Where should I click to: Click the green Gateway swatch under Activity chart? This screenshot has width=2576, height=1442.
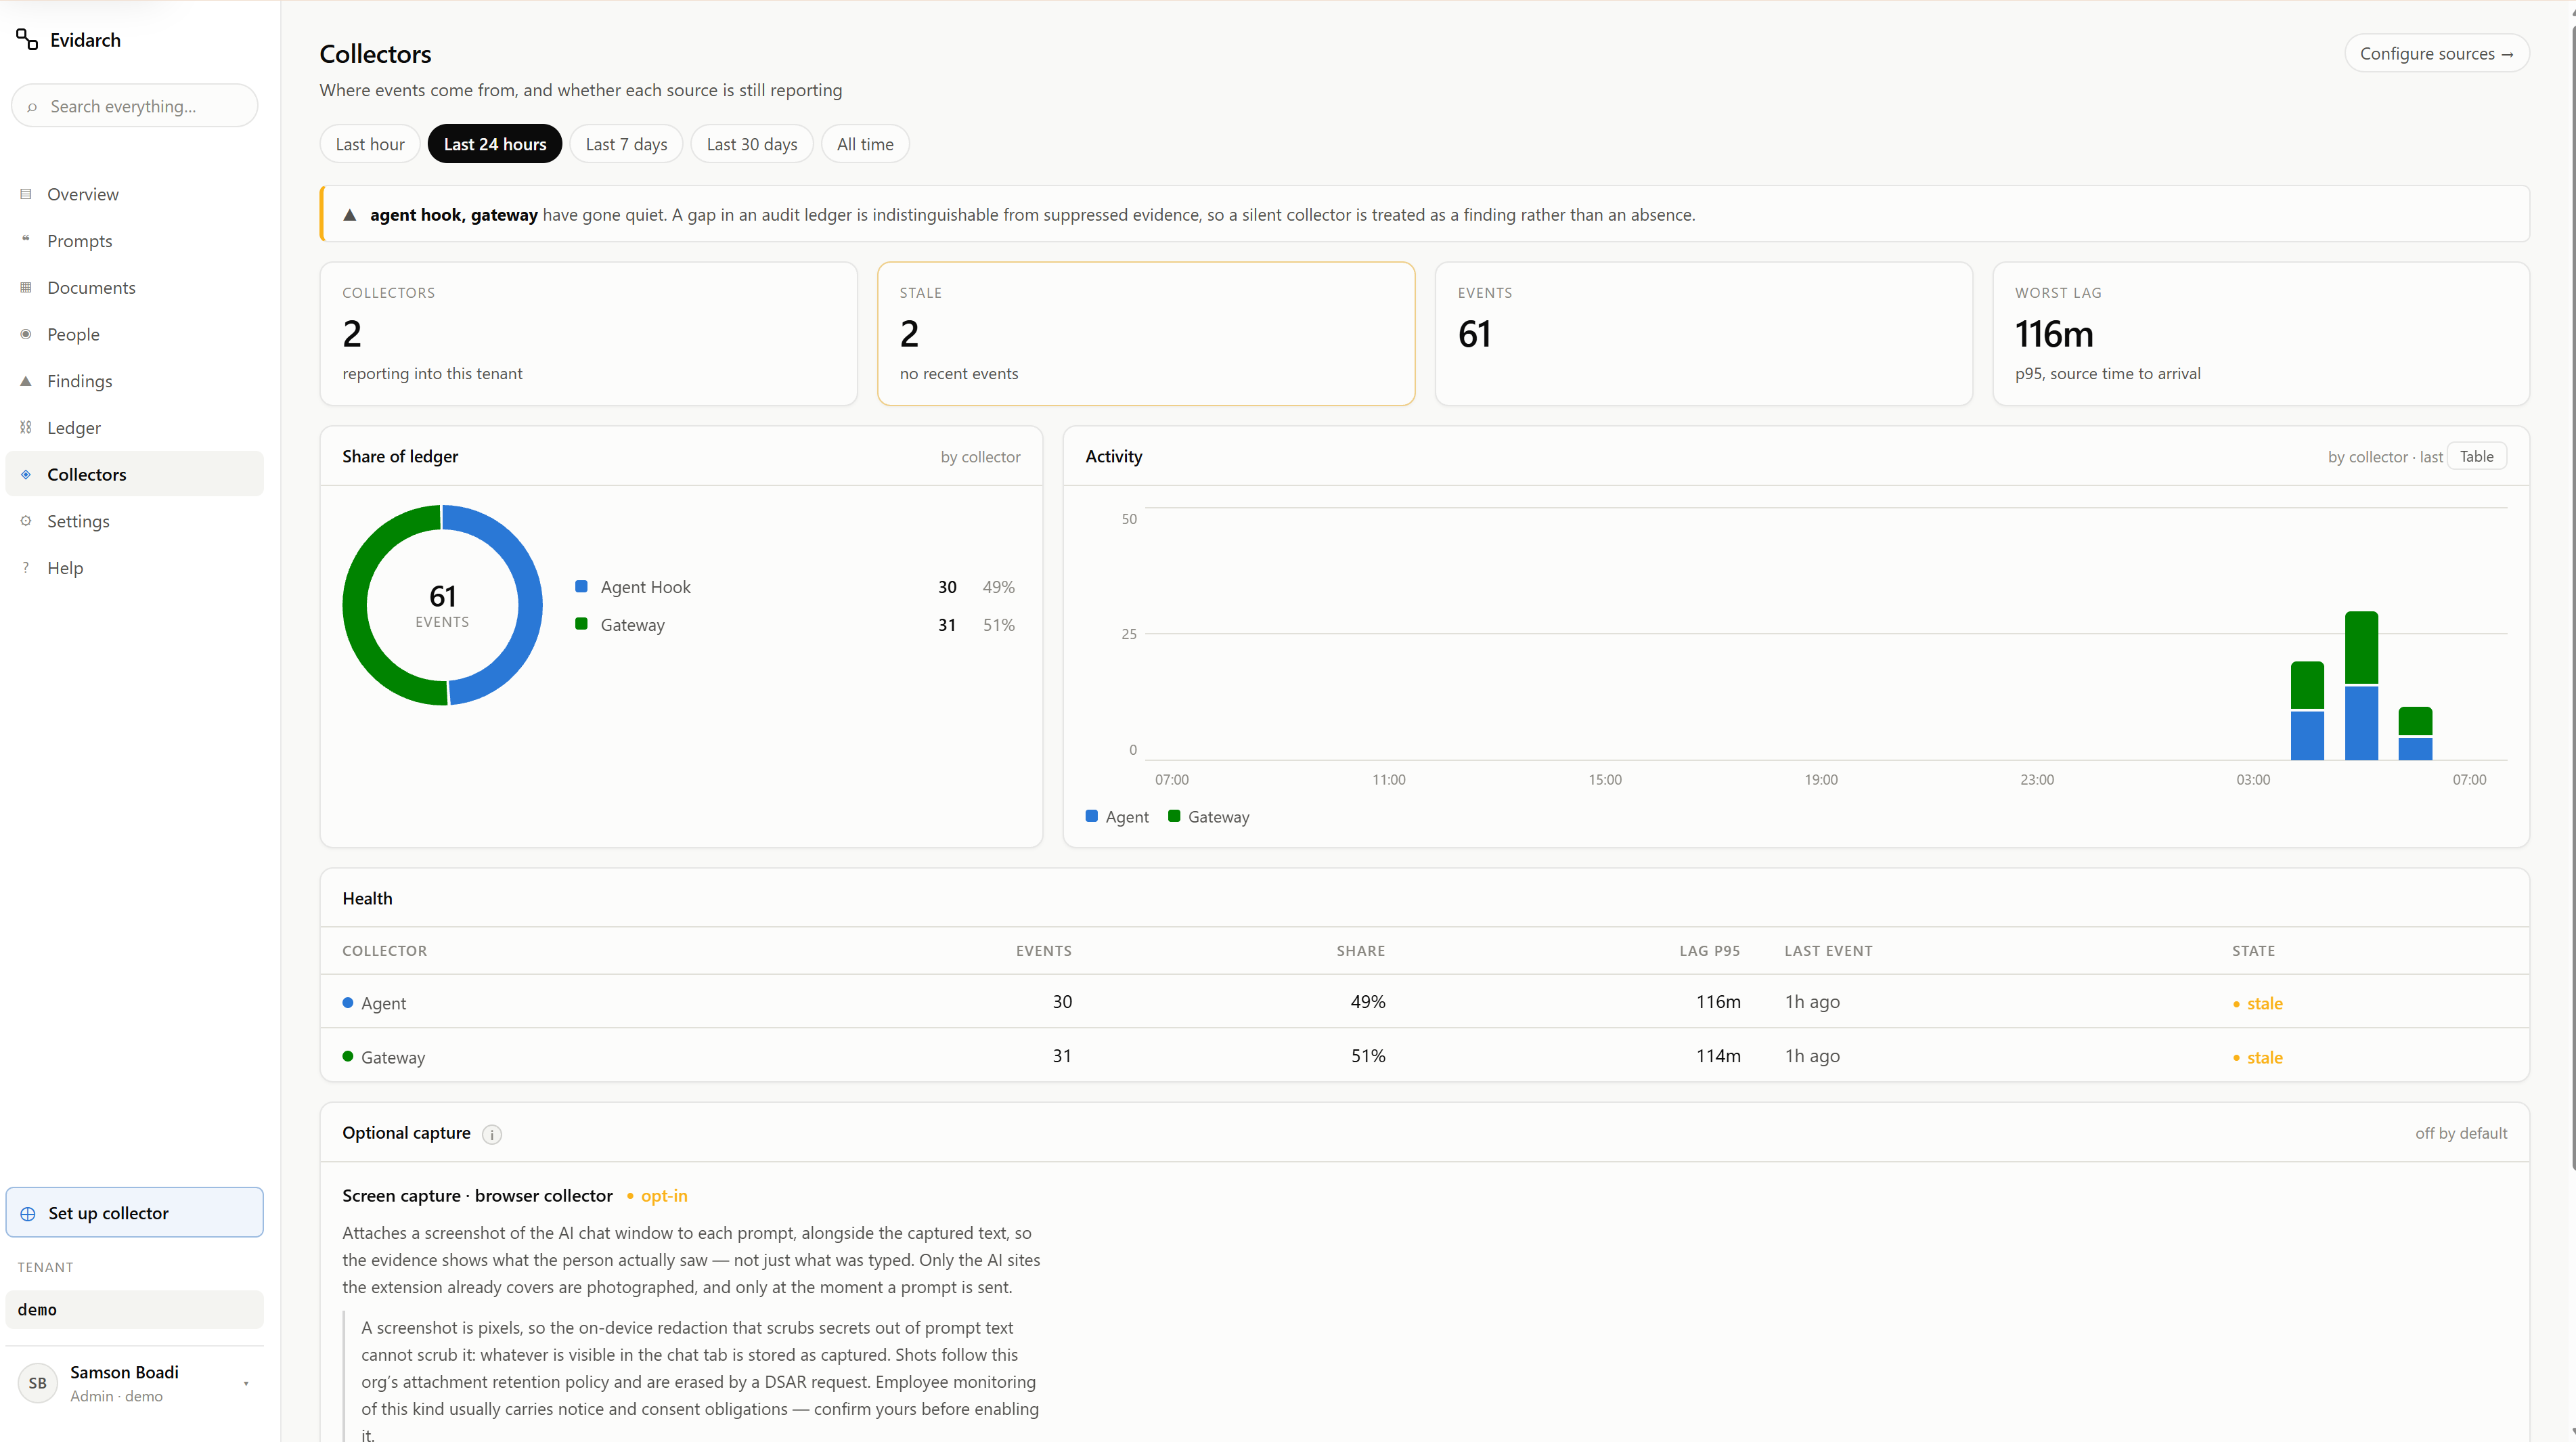[1174, 816]
